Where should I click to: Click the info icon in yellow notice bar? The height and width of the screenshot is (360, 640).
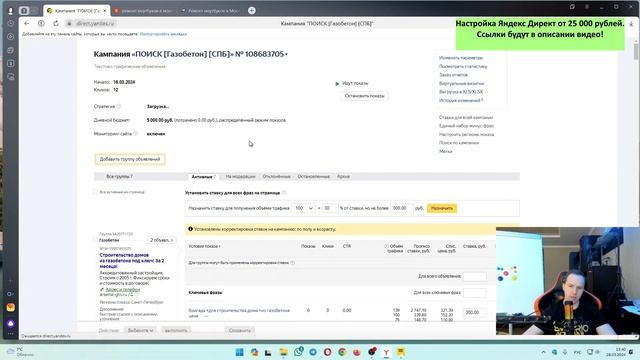(190, 229)
